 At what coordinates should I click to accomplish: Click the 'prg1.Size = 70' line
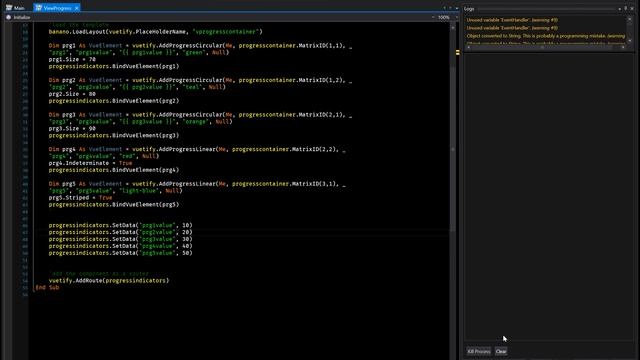(72, 59)
